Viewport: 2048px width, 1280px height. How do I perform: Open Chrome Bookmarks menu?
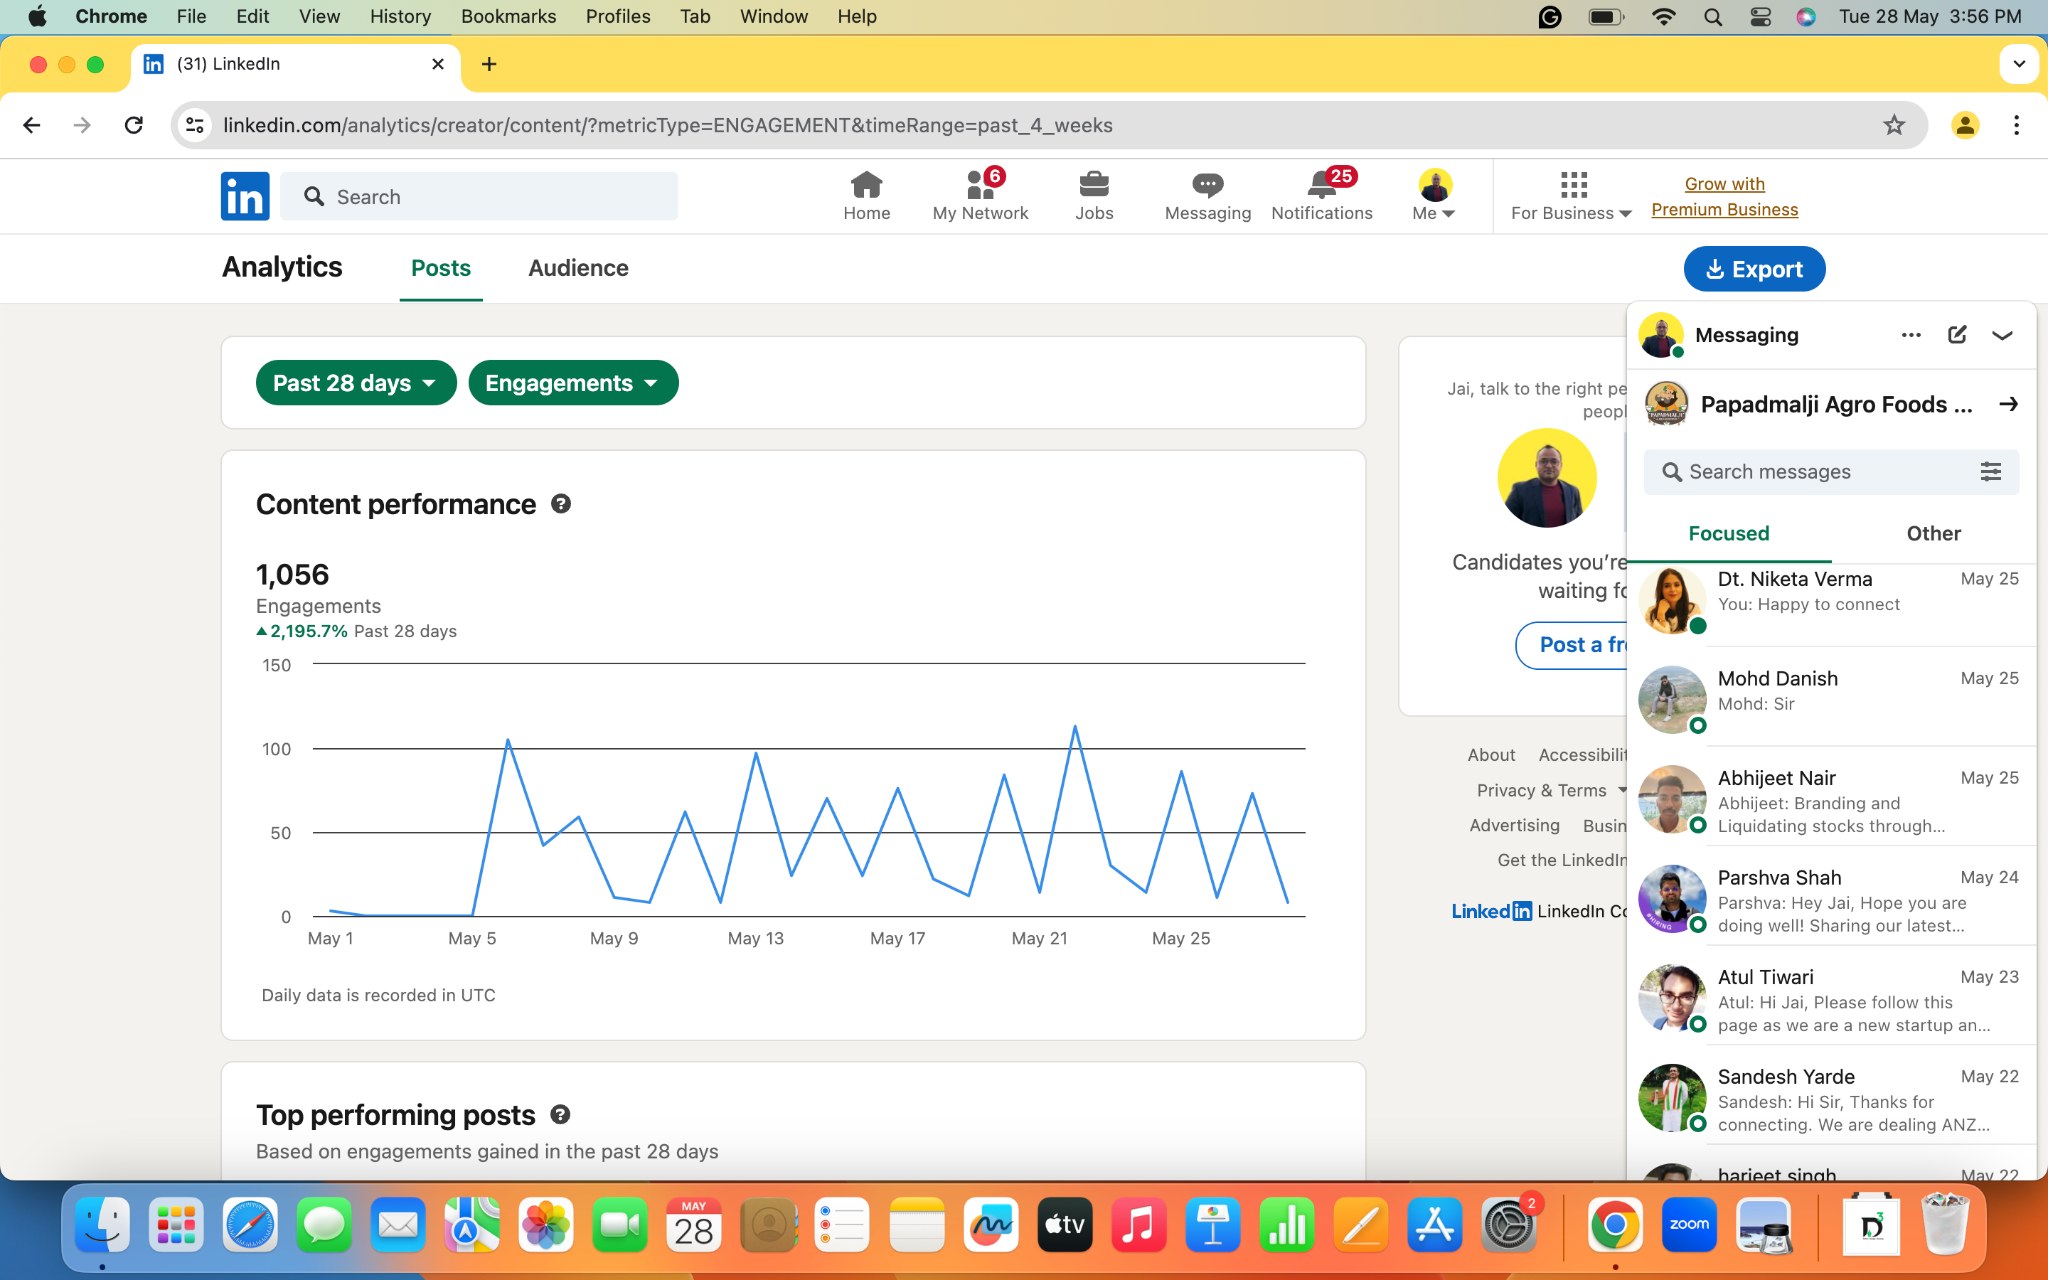[508, 17]
